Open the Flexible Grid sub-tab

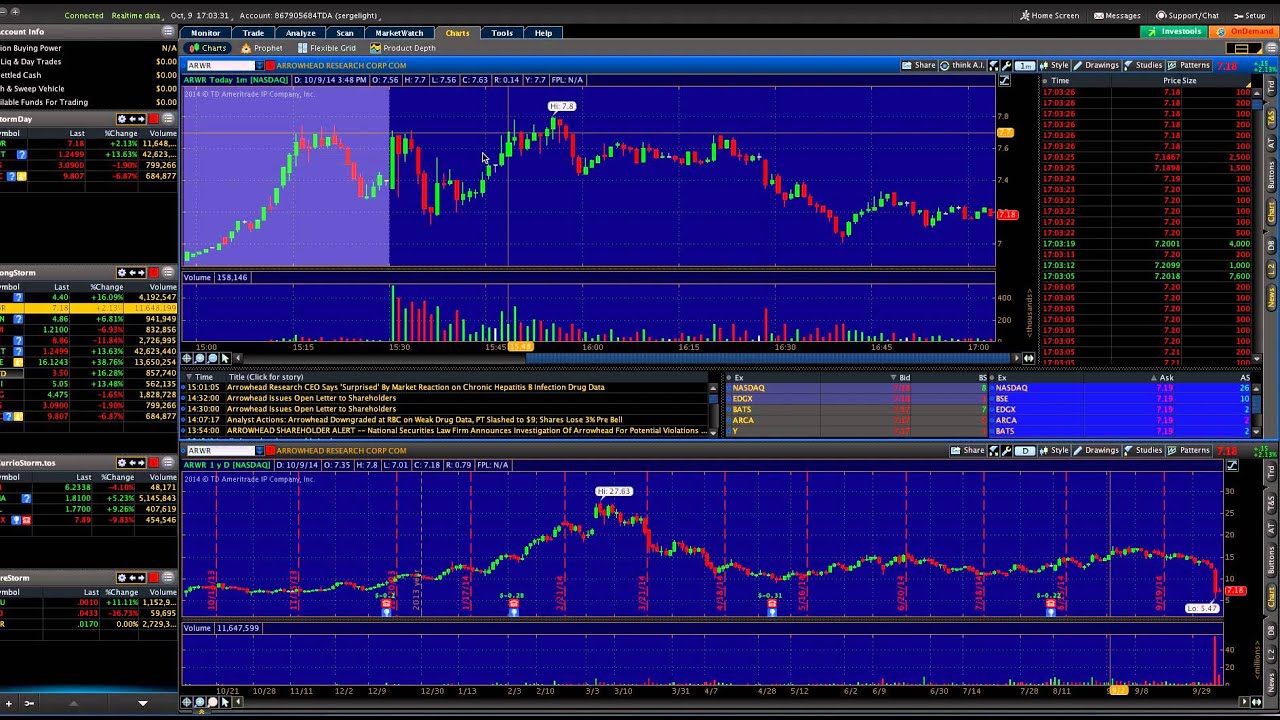click(326, 48)
